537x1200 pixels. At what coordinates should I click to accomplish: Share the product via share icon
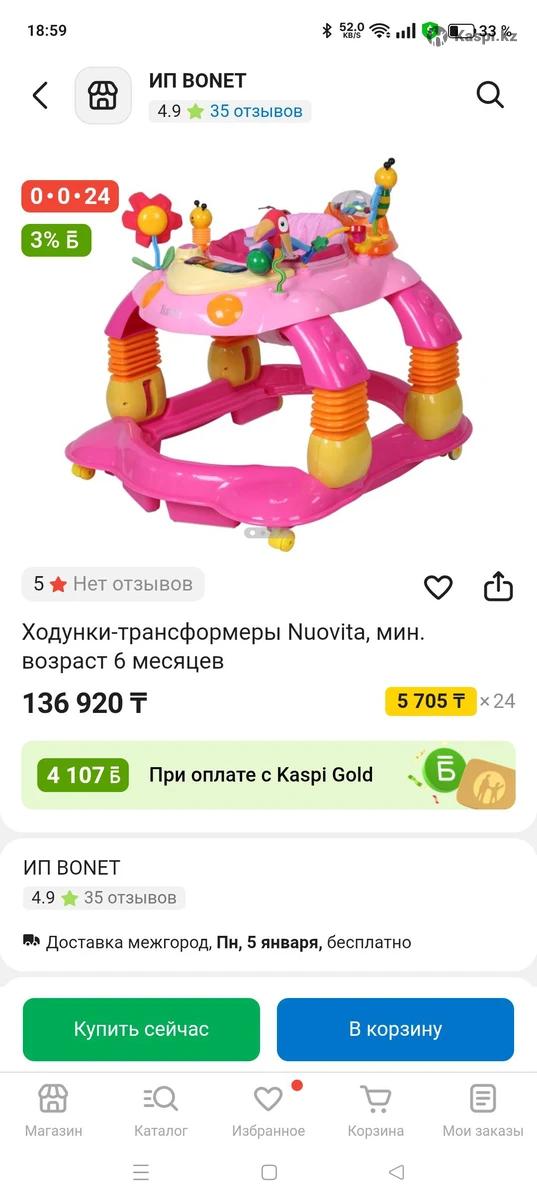coord(498,587)
